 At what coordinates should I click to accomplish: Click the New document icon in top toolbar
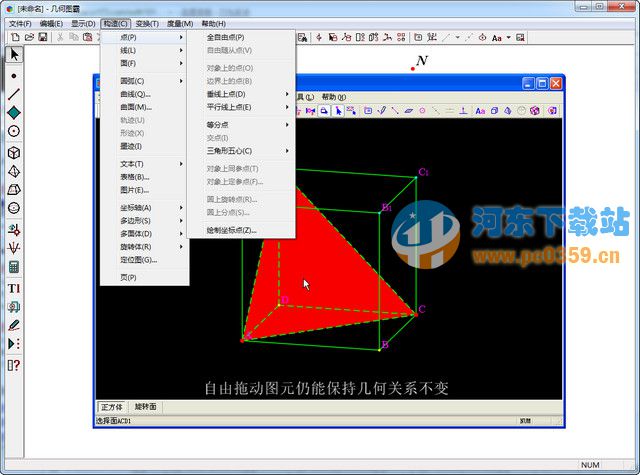[x=16, y=38]
